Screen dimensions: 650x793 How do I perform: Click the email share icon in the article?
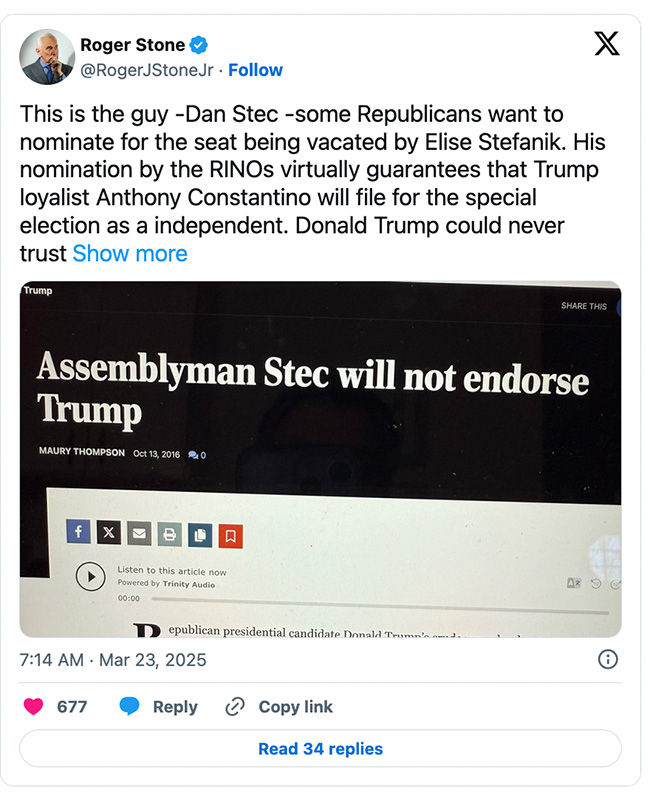coord(139,535)
